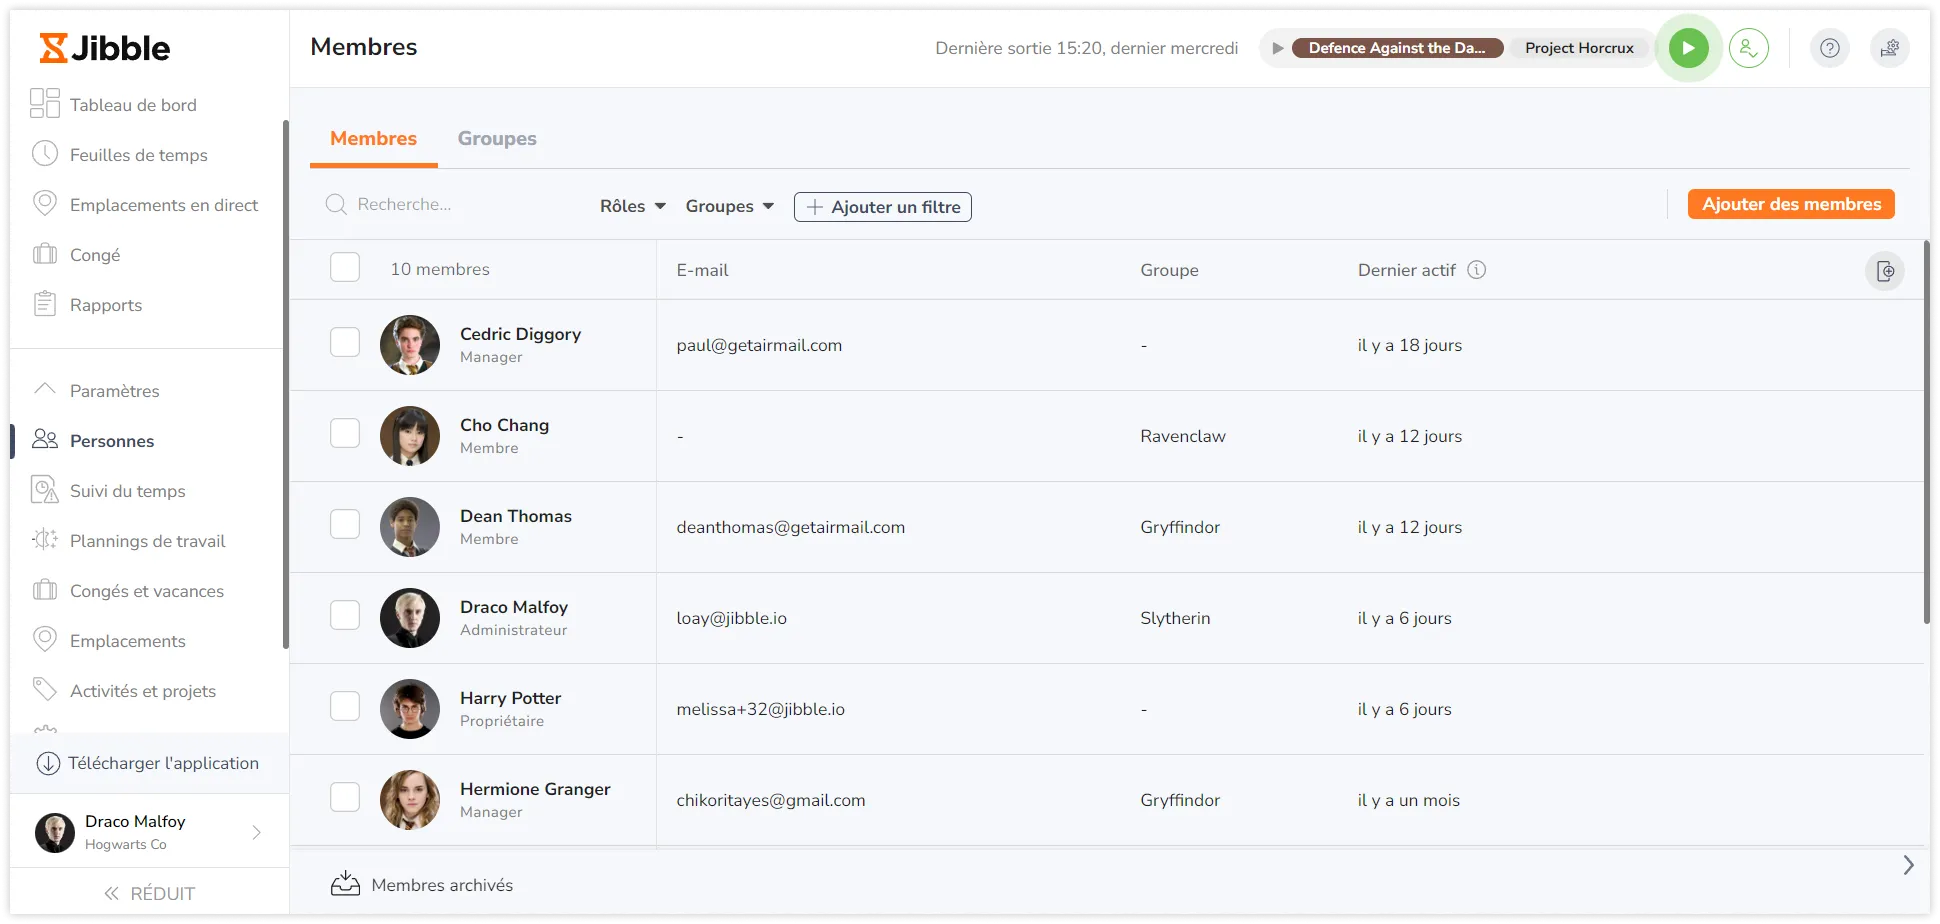This screenshot has height=924, width=1940.
Task: Go to Emplacements en direct in sidebar
Action: coord(163,205)
